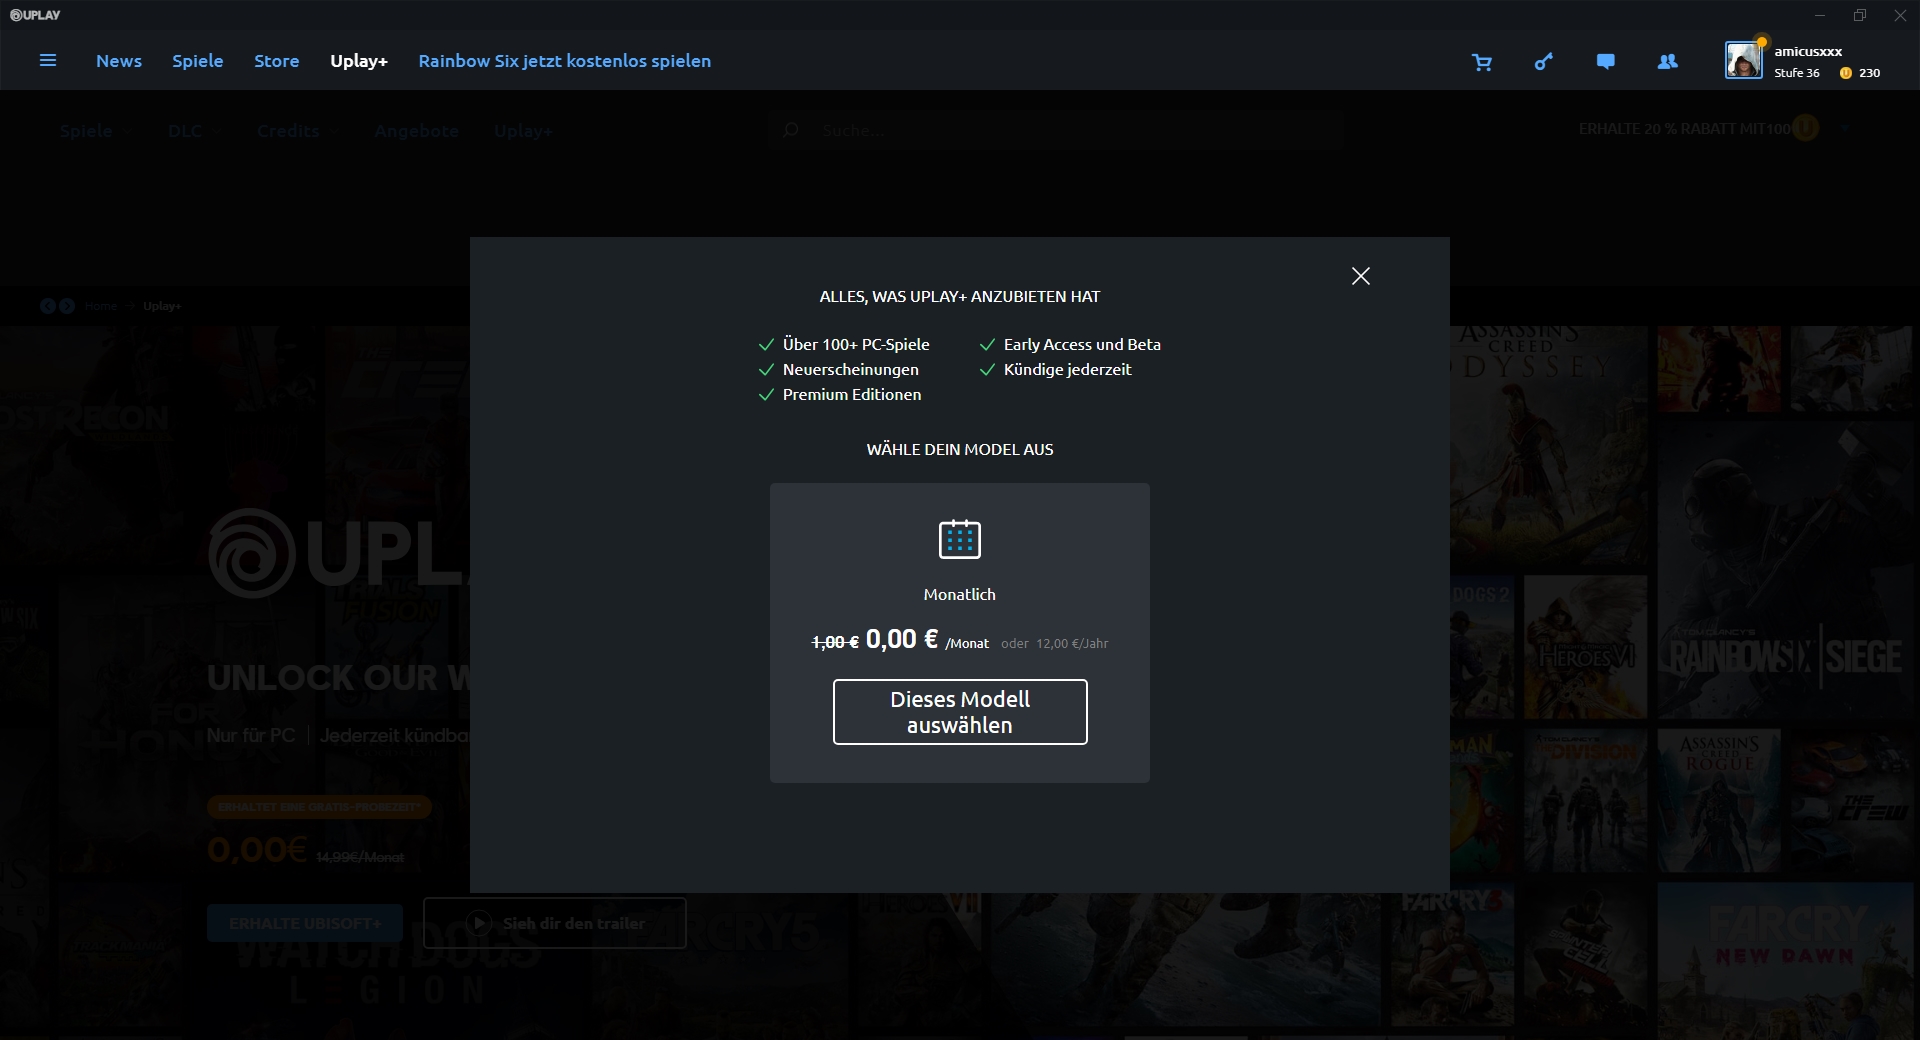The image size is (1920, 1040).
Task: Click the calendar icon above Monatlich
Action: (960, 539)
